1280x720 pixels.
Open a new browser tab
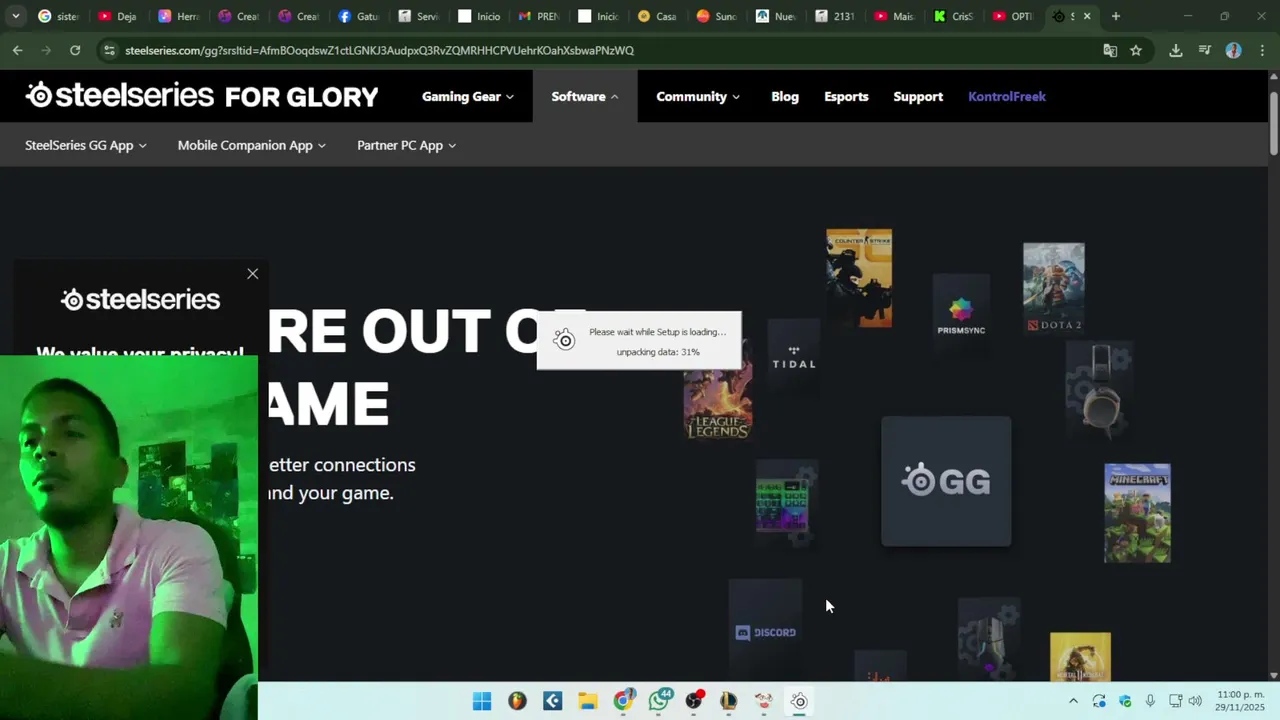coord(1116,16)
